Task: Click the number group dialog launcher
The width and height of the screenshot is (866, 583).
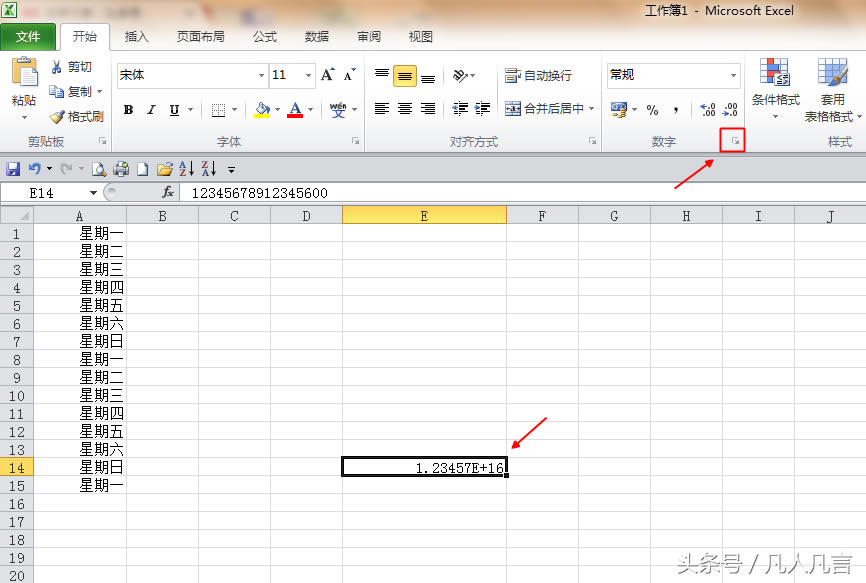Action: tap(735, 142)
